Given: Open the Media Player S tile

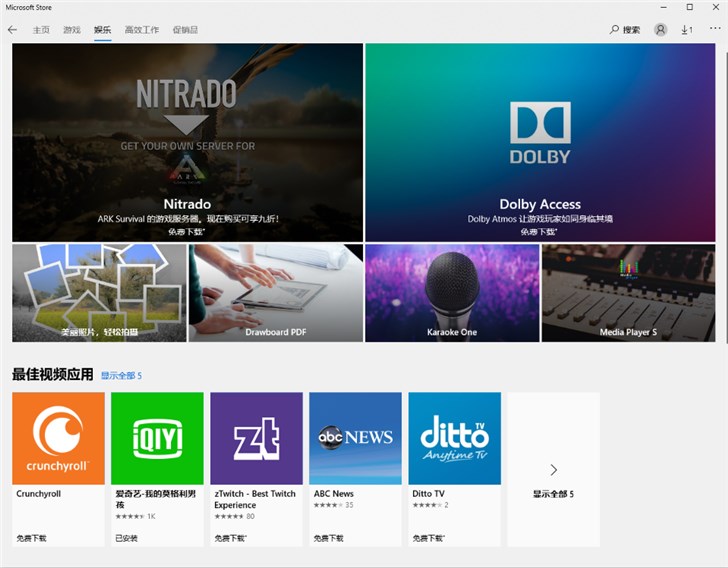Looking at the screenshot, I should (x=629, y=293).
